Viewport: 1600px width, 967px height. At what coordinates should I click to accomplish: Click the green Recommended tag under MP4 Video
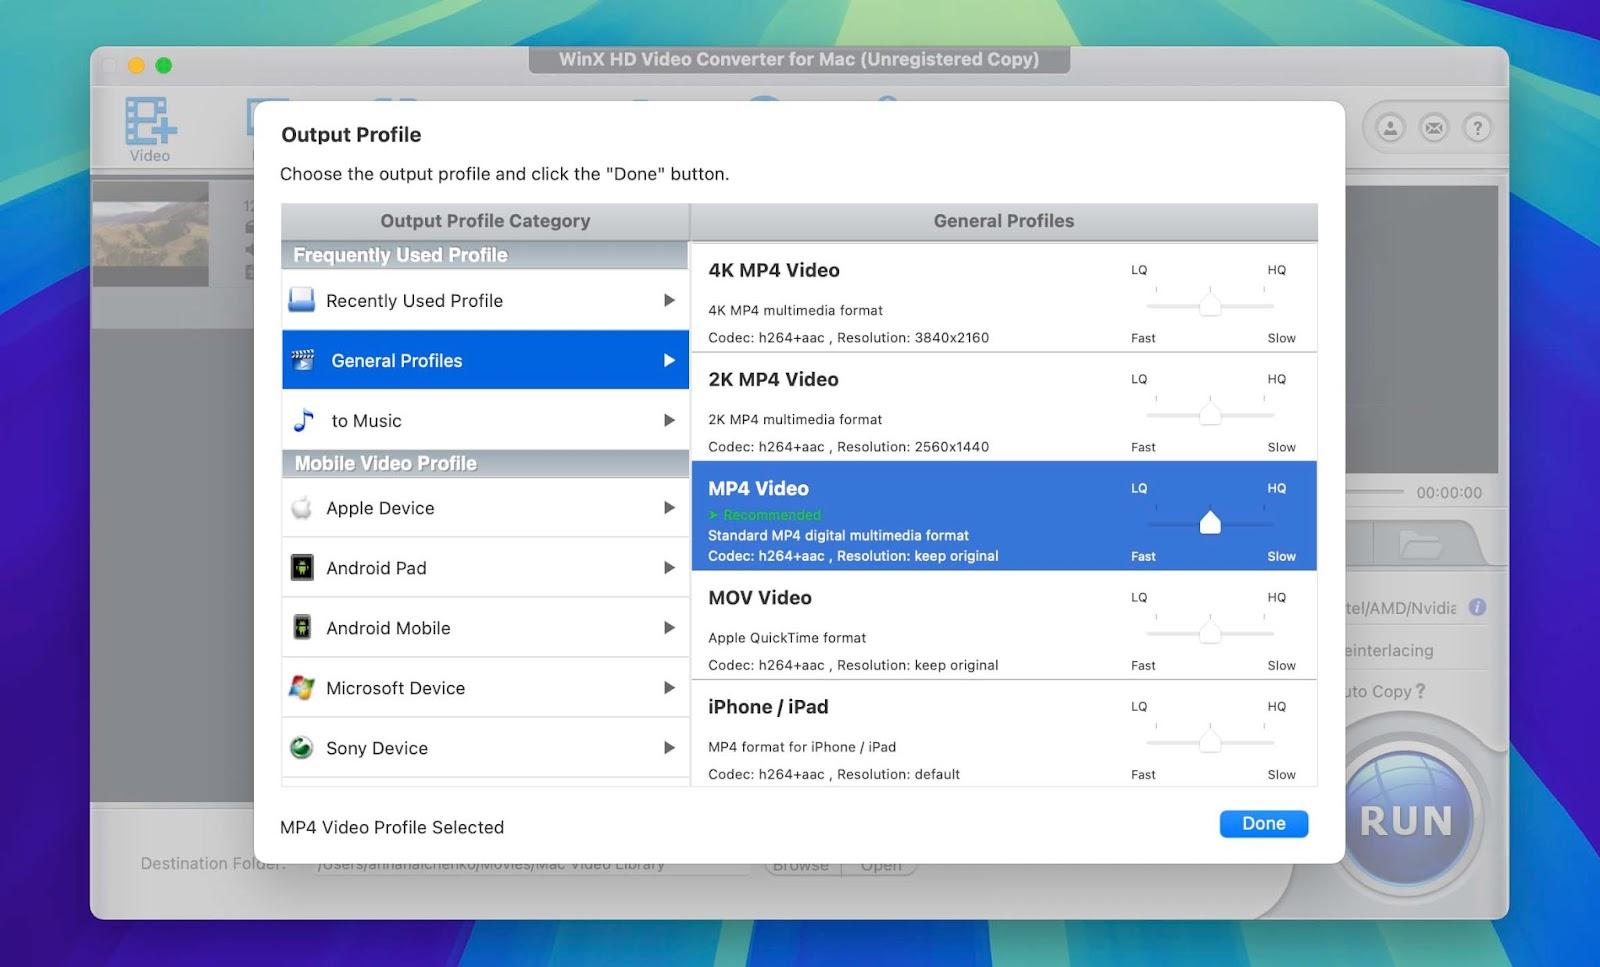765,515
